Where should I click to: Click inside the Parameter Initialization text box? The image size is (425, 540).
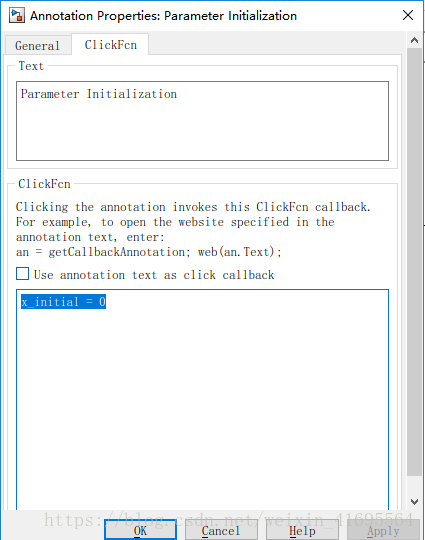pos(203,121)
